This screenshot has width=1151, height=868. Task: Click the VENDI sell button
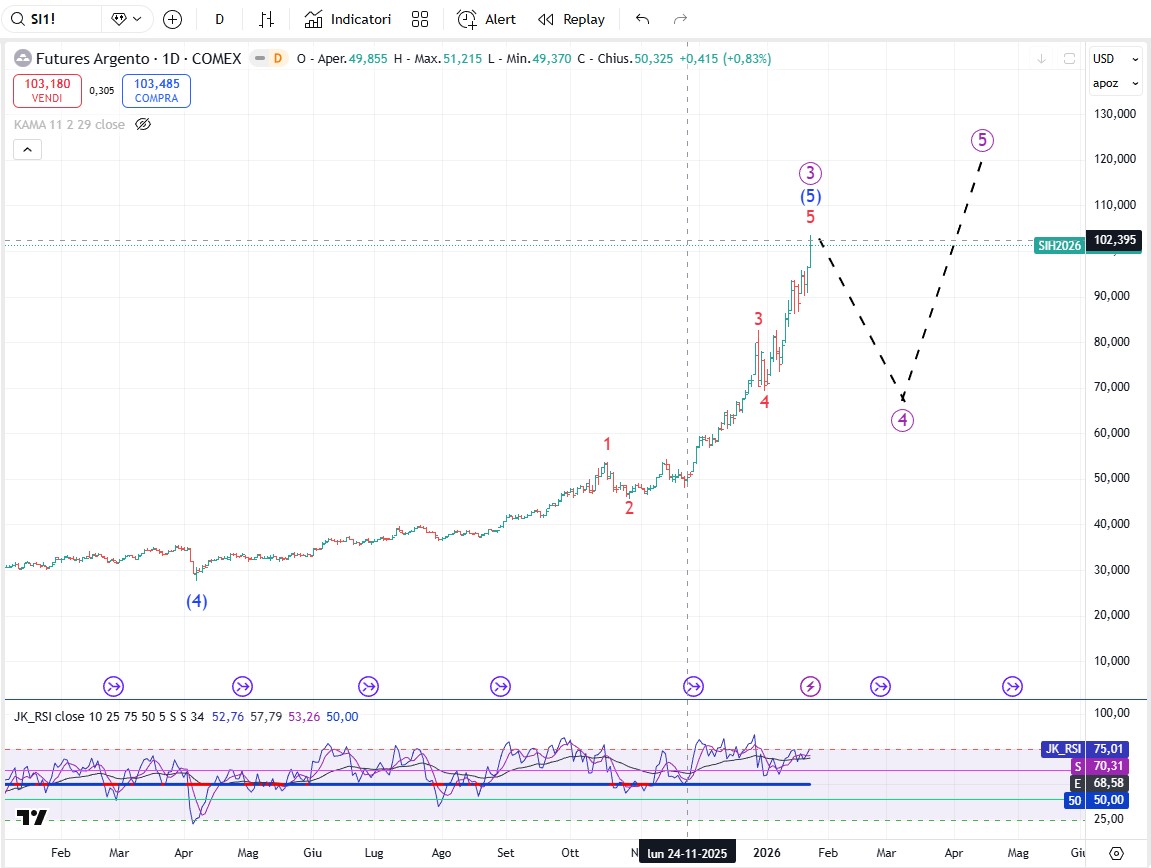[47, 91]
